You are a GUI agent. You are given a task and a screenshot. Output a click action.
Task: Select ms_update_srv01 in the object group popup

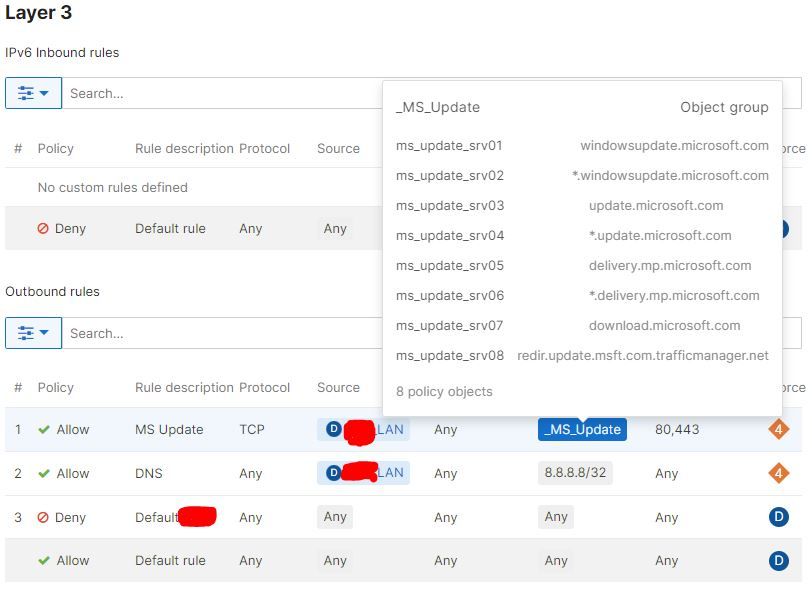point(449,146)
